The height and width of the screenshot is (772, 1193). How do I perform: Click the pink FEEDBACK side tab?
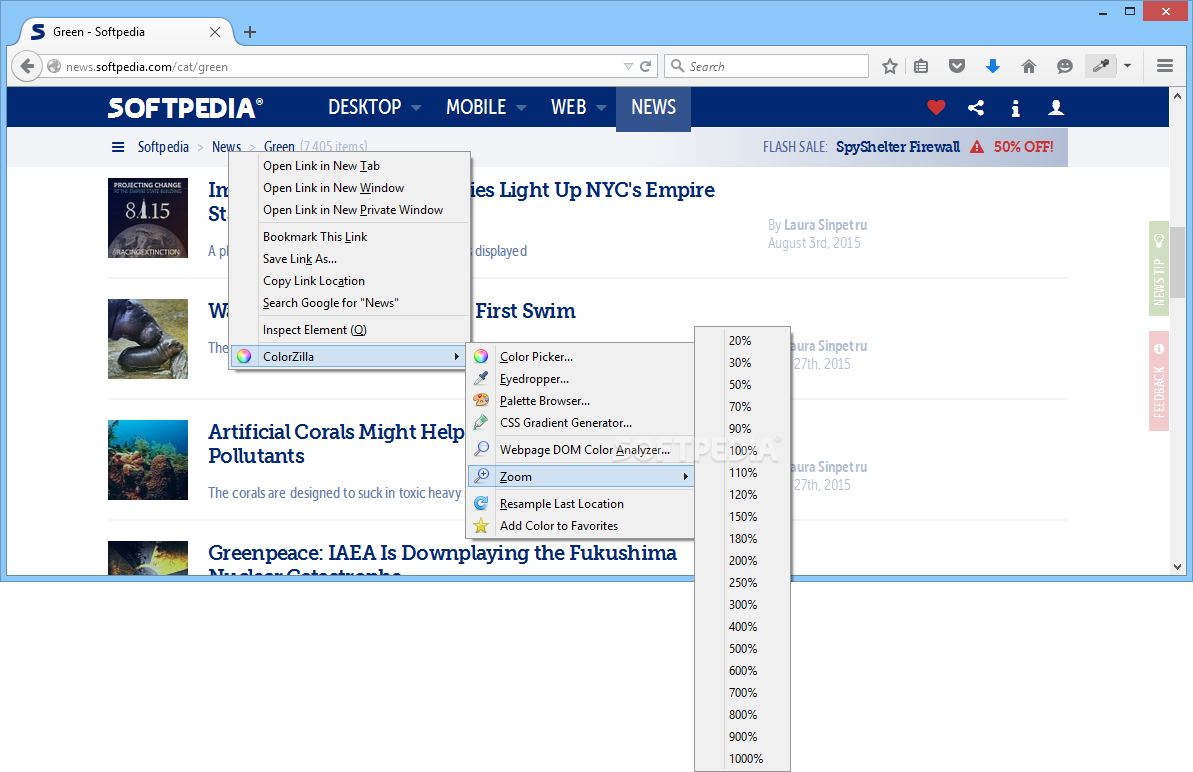tap(1159, 381)
